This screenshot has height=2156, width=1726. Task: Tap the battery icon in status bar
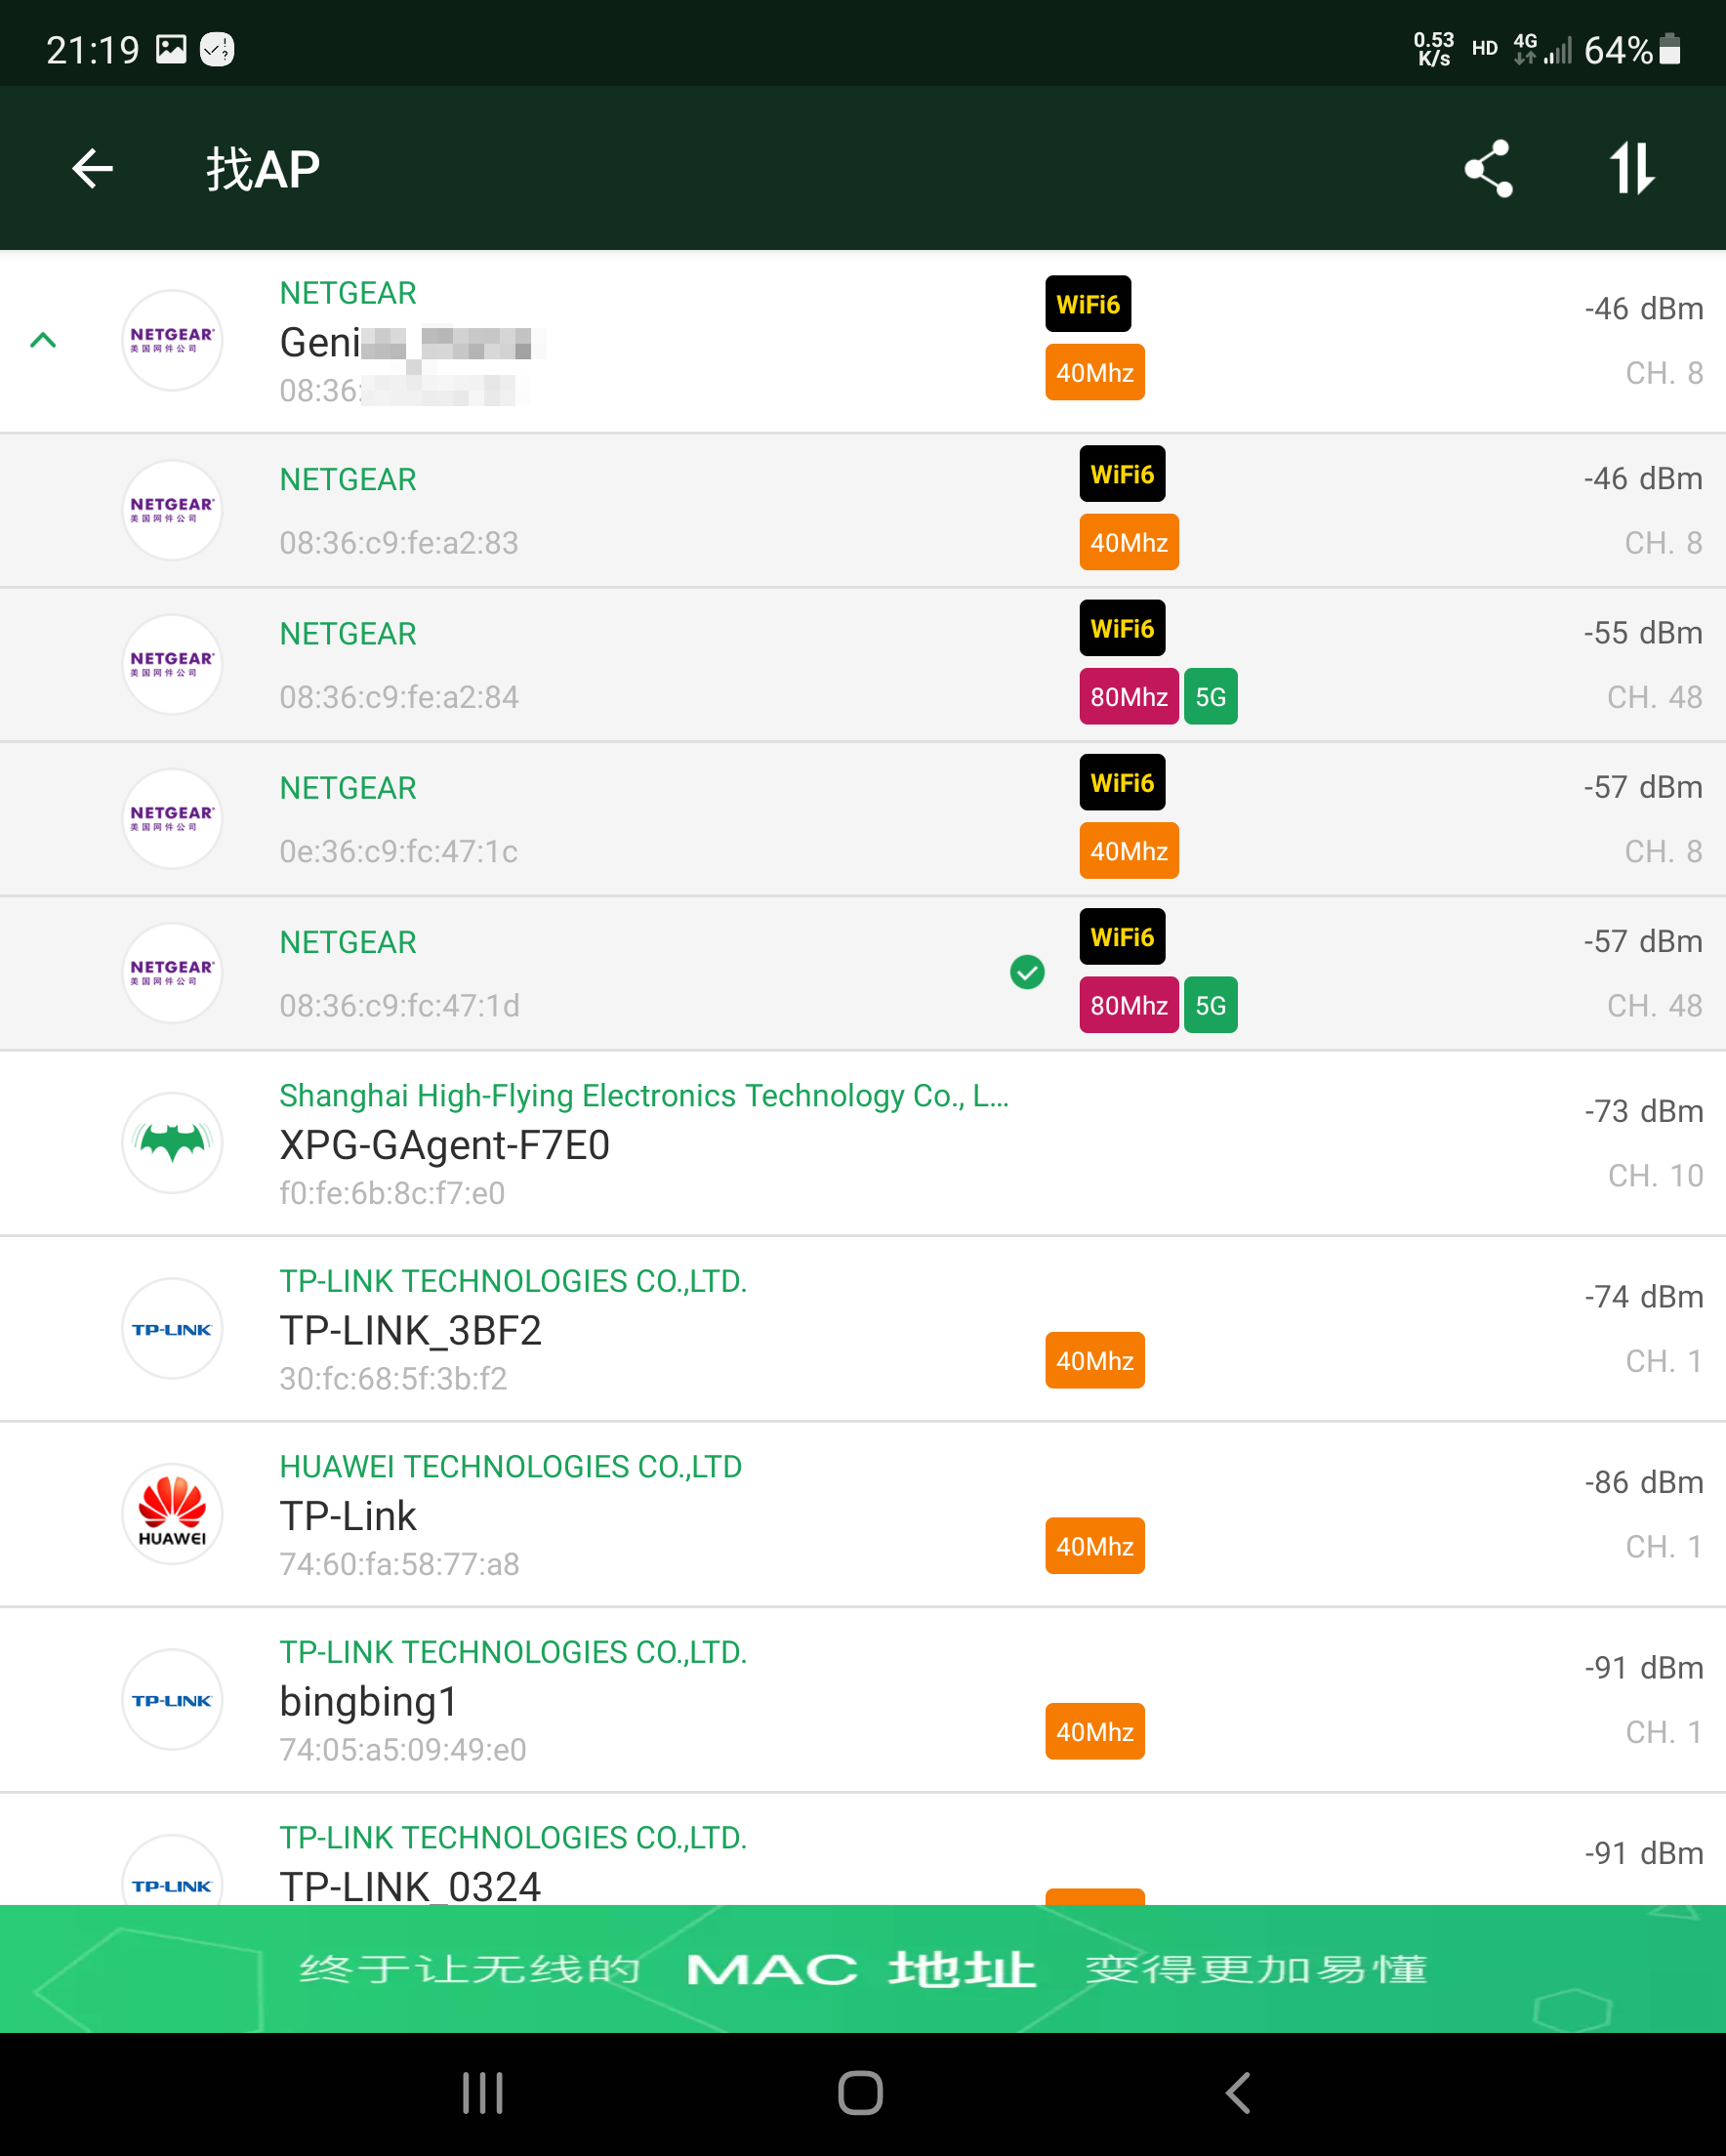pyautogui.click(x=1670, y=49)
